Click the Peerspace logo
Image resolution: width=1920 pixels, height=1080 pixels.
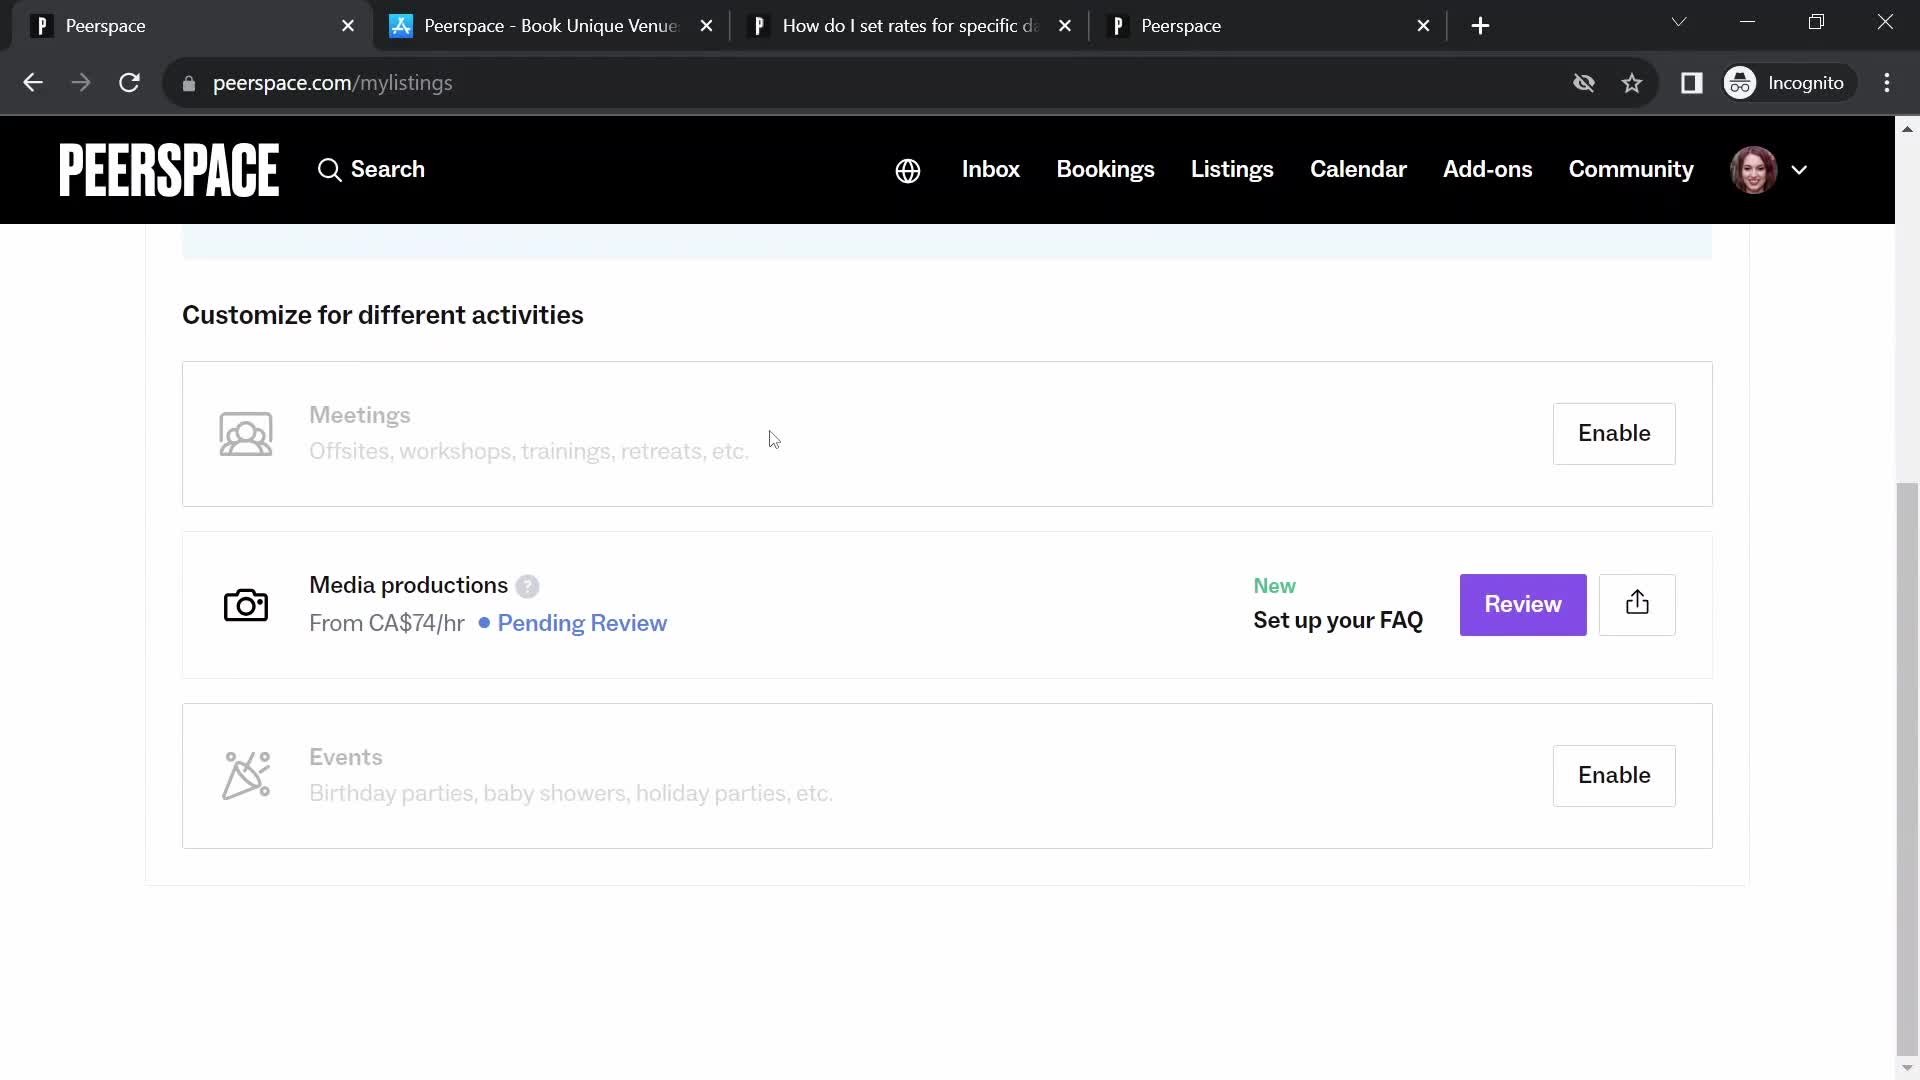(x=169, y=170)
